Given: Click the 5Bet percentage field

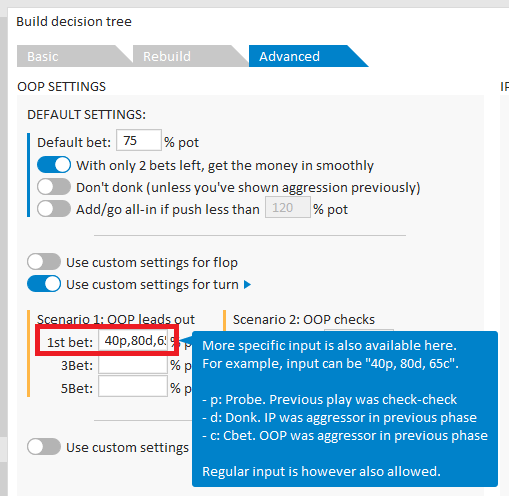Looking at the screenshot, I should pos(133,386).
